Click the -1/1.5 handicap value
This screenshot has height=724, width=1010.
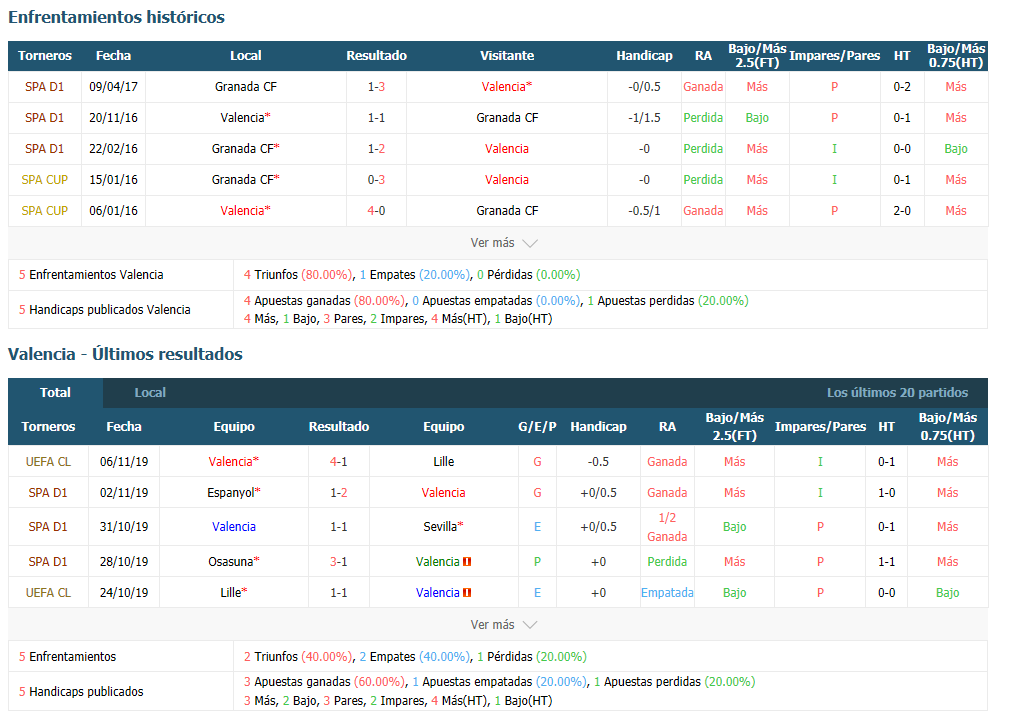coord(644,118)
